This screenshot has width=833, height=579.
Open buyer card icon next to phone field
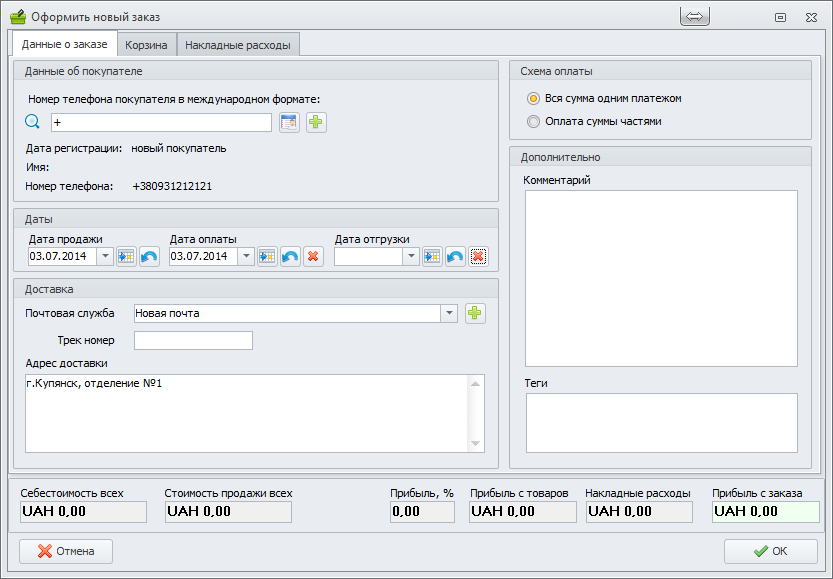point(289,122)
